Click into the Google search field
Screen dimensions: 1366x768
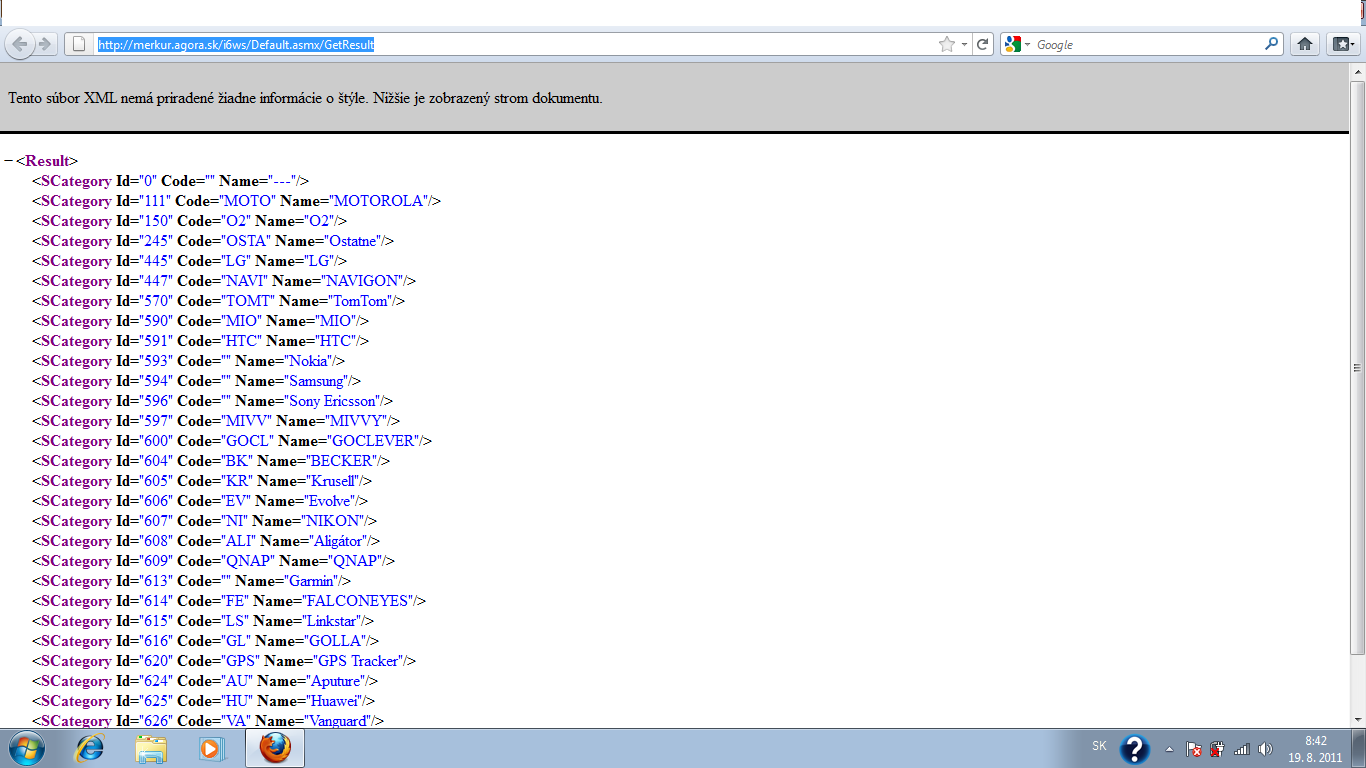(1148, 44)
